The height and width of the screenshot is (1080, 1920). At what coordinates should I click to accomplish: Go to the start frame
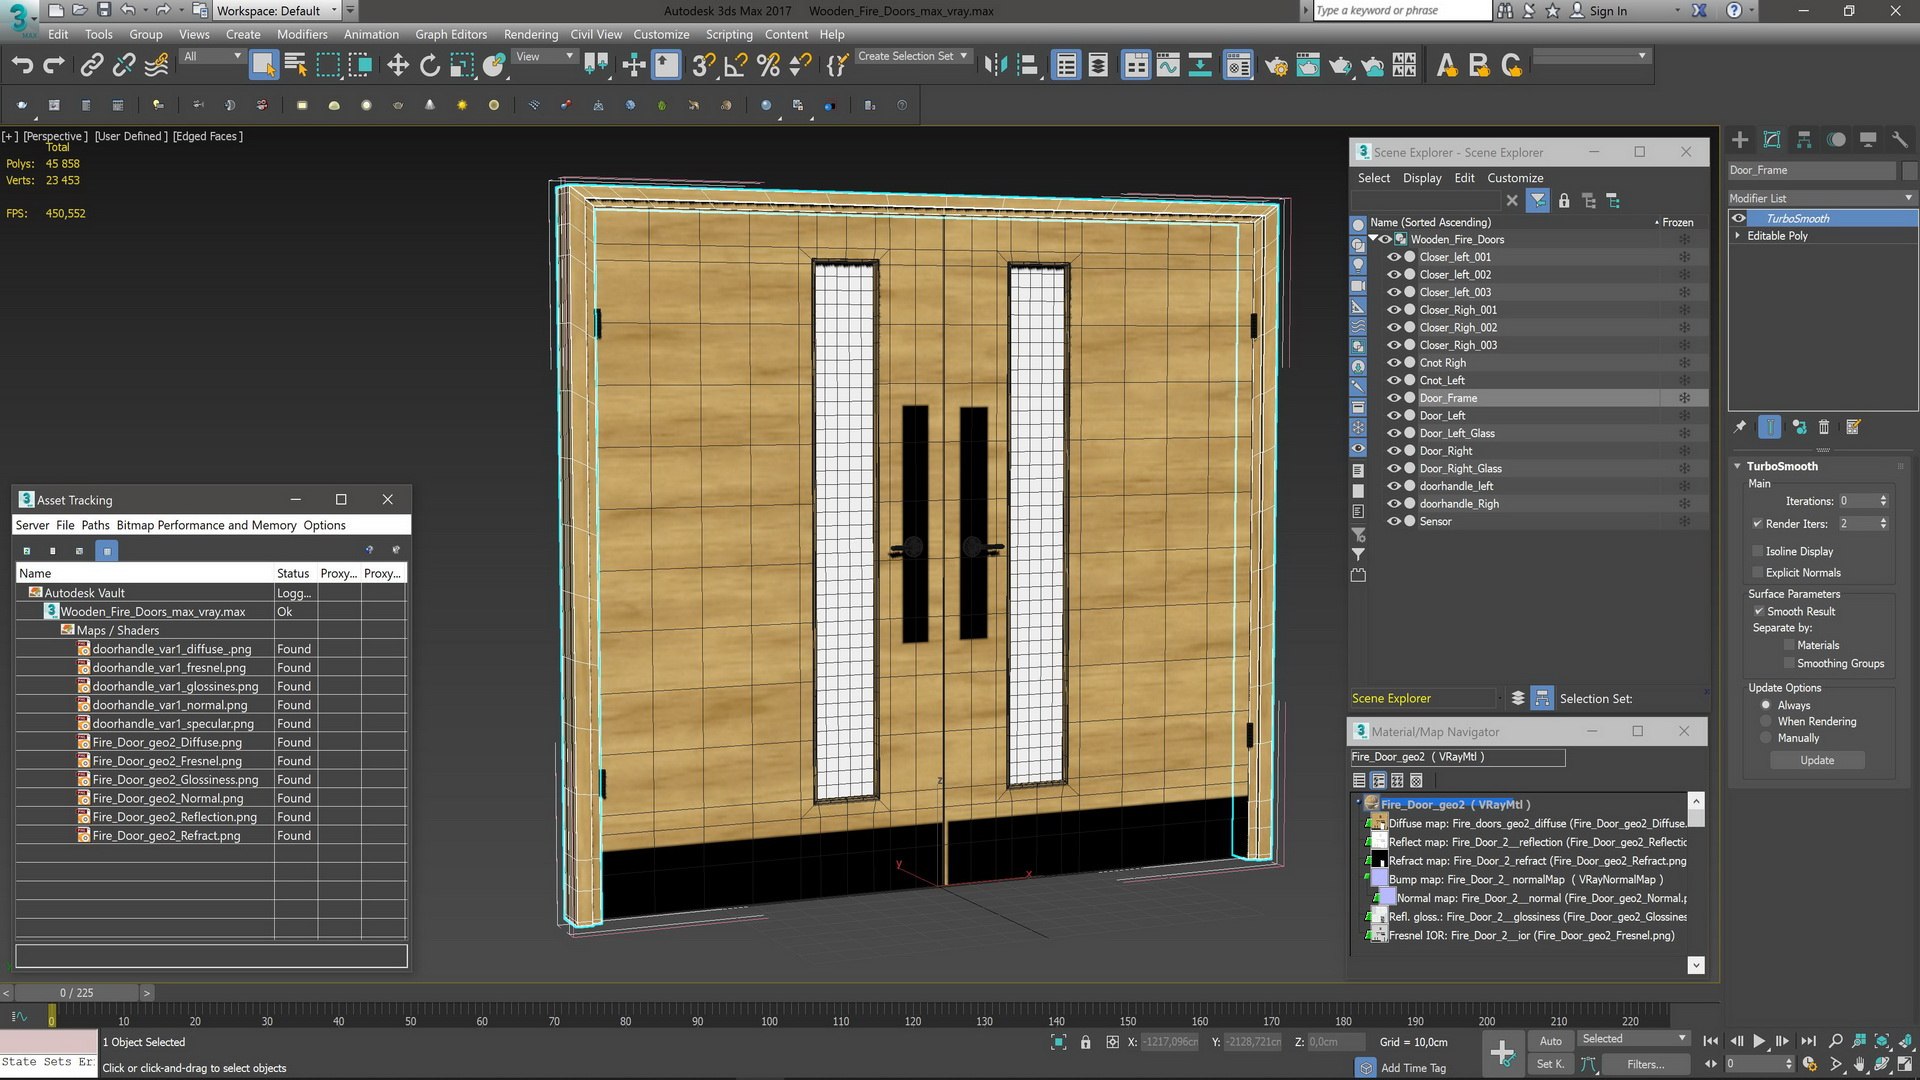coord(1711,1041)
